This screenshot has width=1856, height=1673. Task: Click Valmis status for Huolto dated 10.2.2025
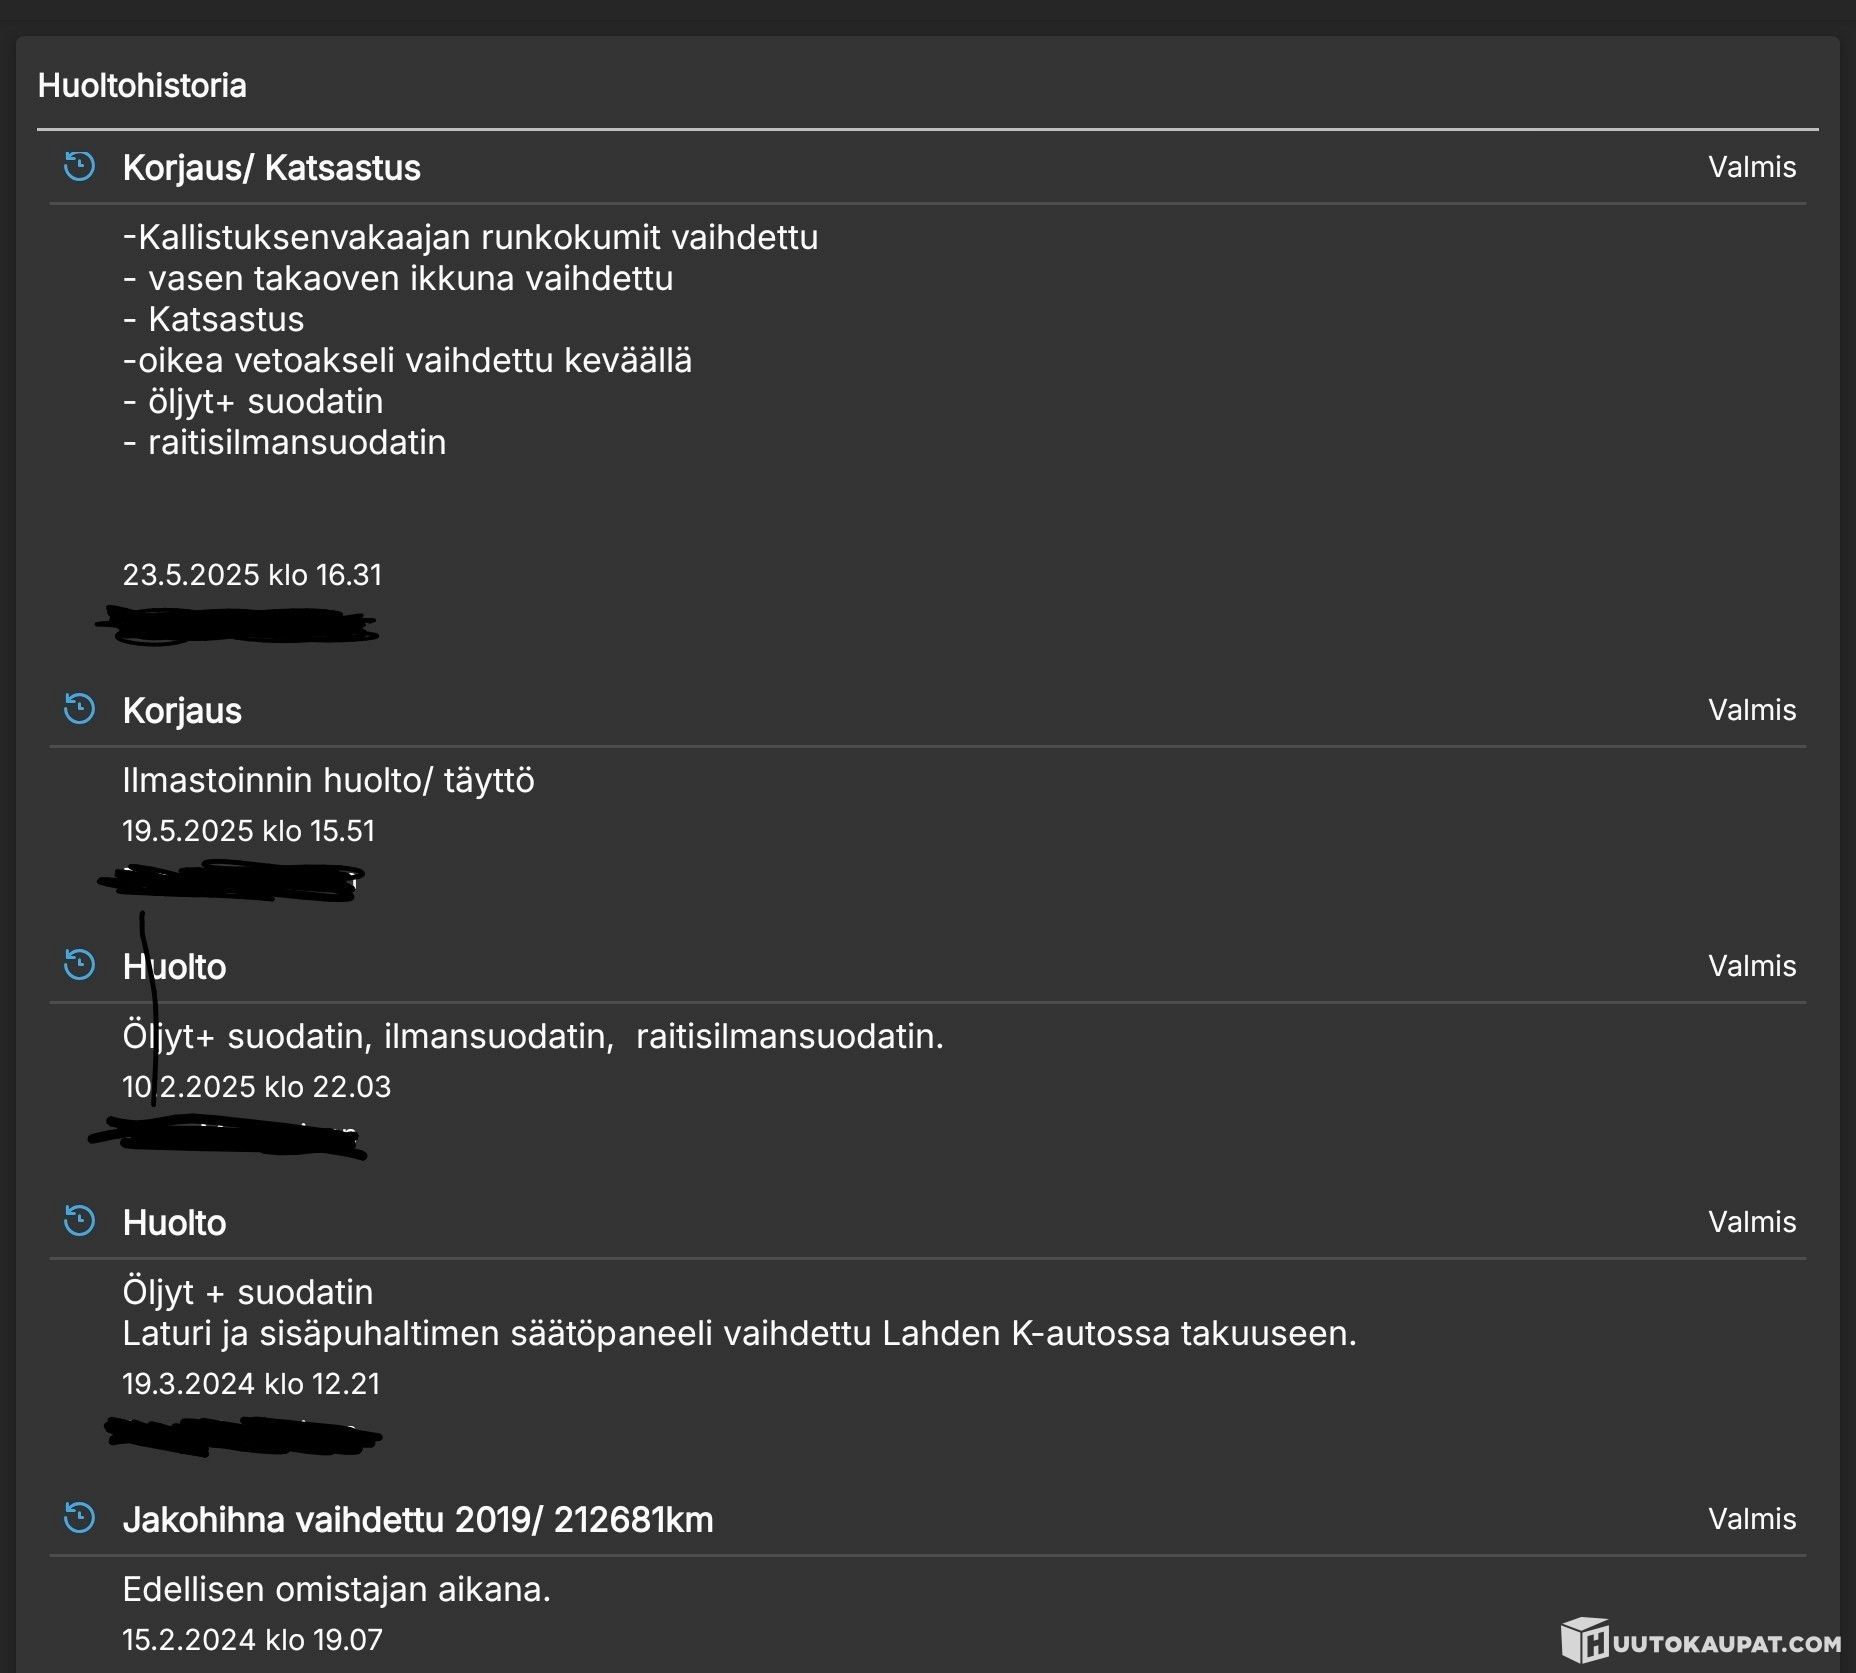[1751, 966]
